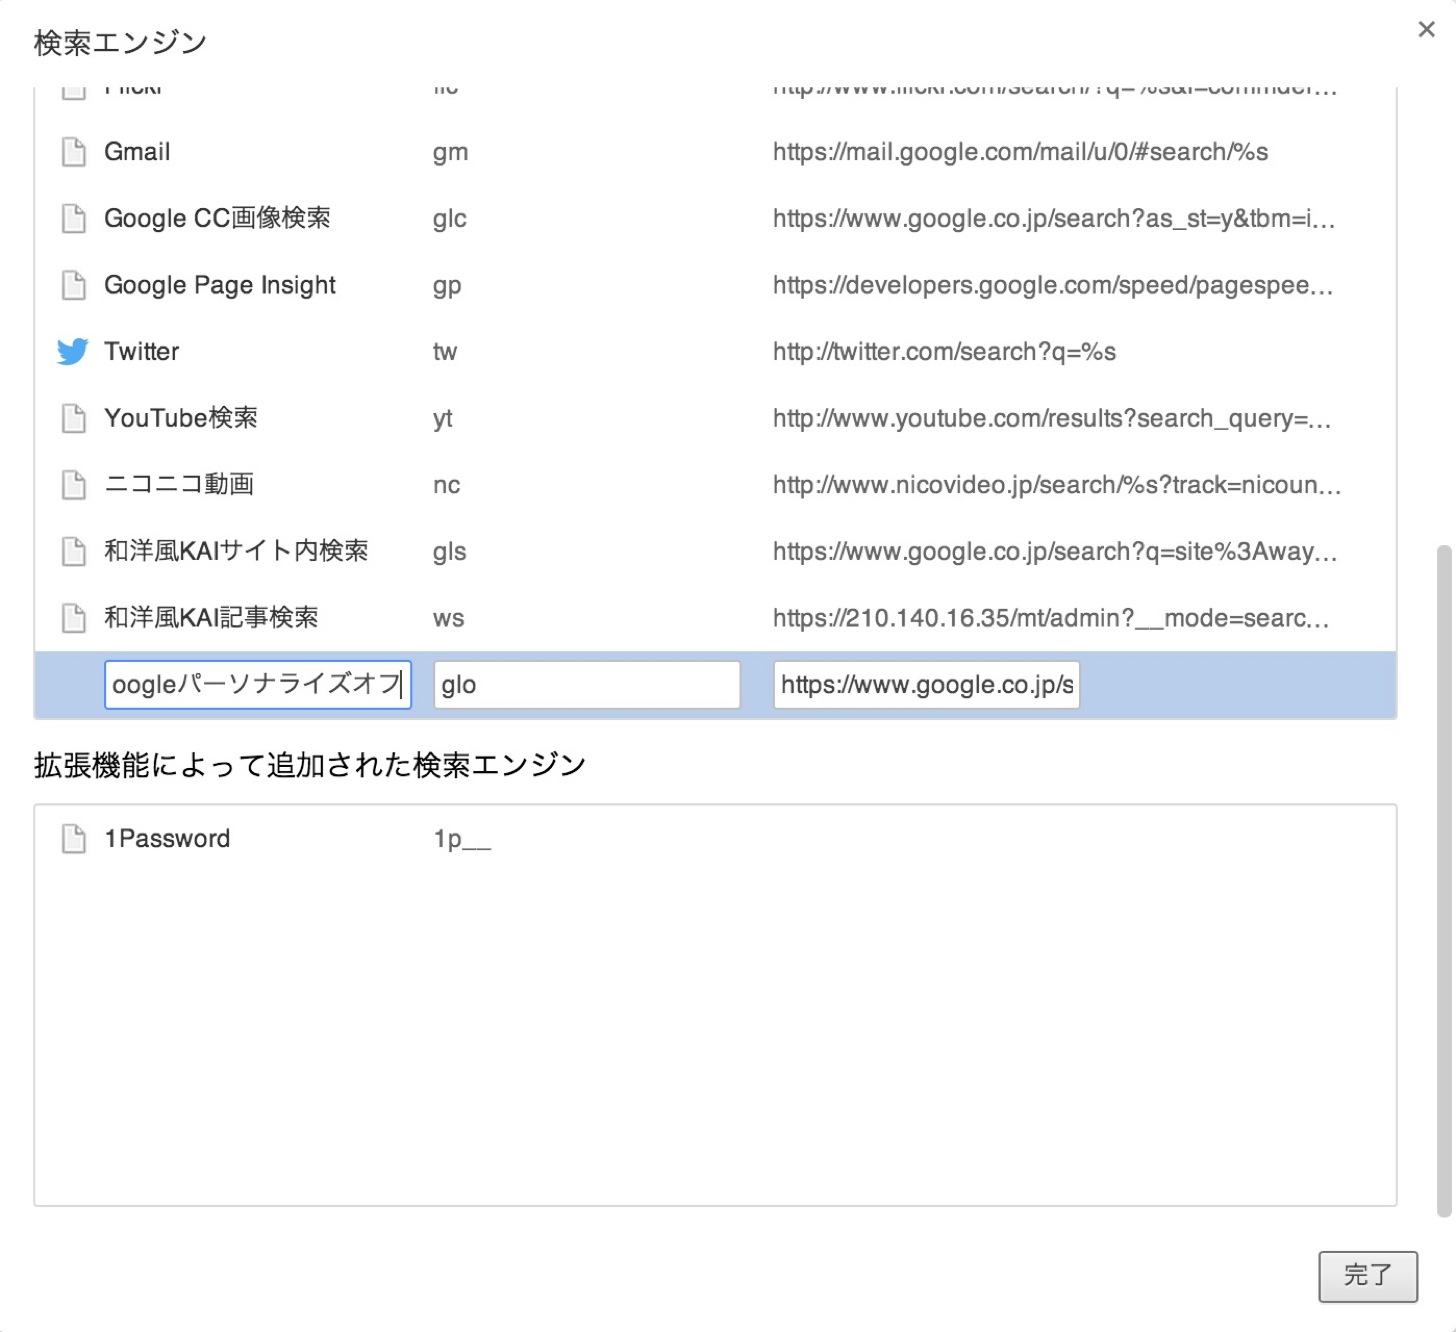Click the 210.140.16.35/mt/admin URL
This screenshot has height=1332, width=1456.
coord(1051,618)
